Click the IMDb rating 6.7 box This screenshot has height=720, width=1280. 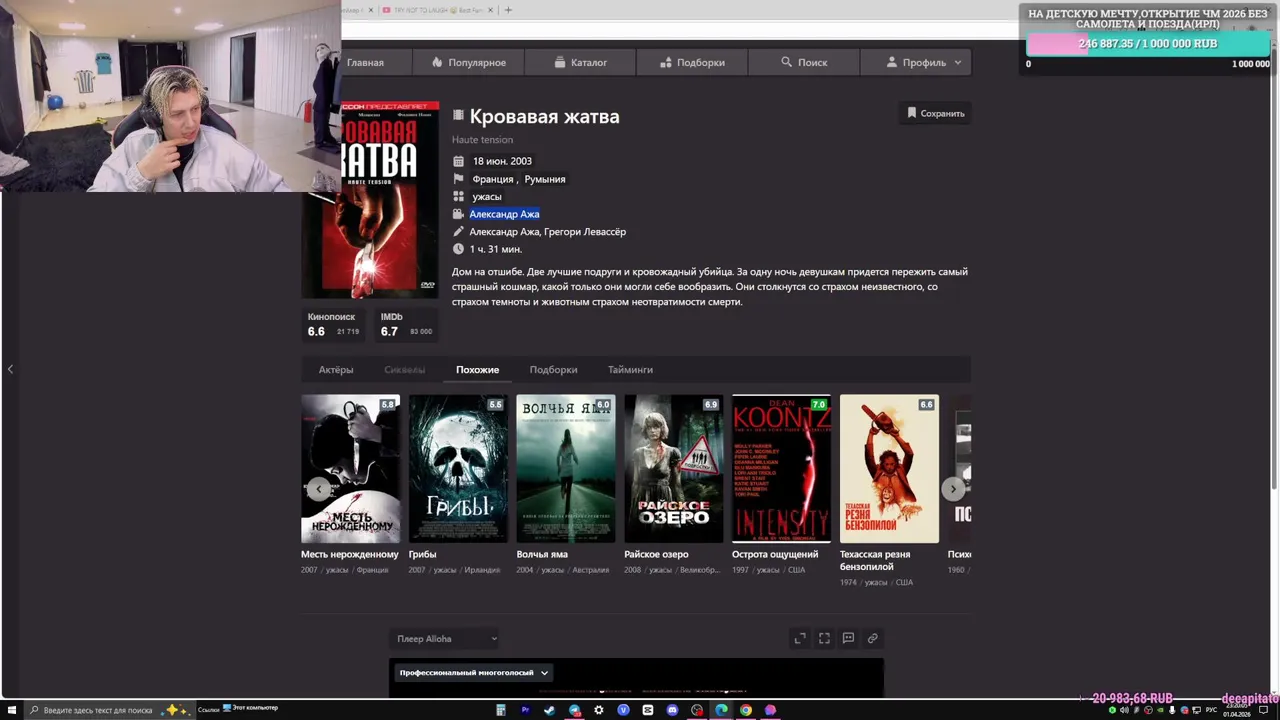coord(405,324)
